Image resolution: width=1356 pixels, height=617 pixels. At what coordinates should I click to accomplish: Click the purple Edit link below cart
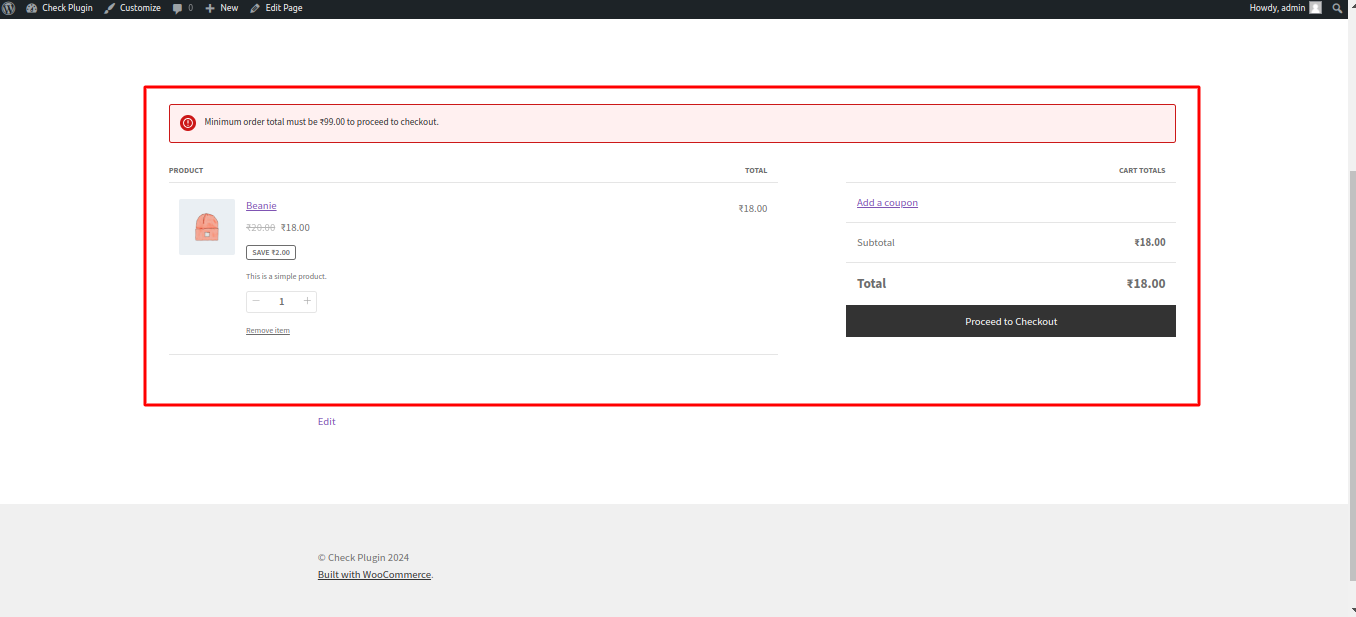327,422
